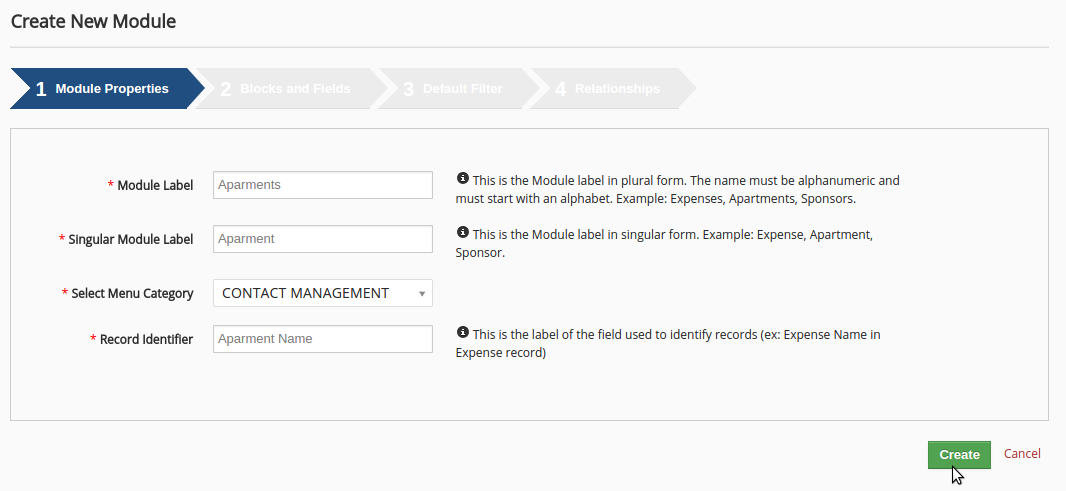Click the "Select Menu Category" label

pyautogui.click(x=132, y=294)
